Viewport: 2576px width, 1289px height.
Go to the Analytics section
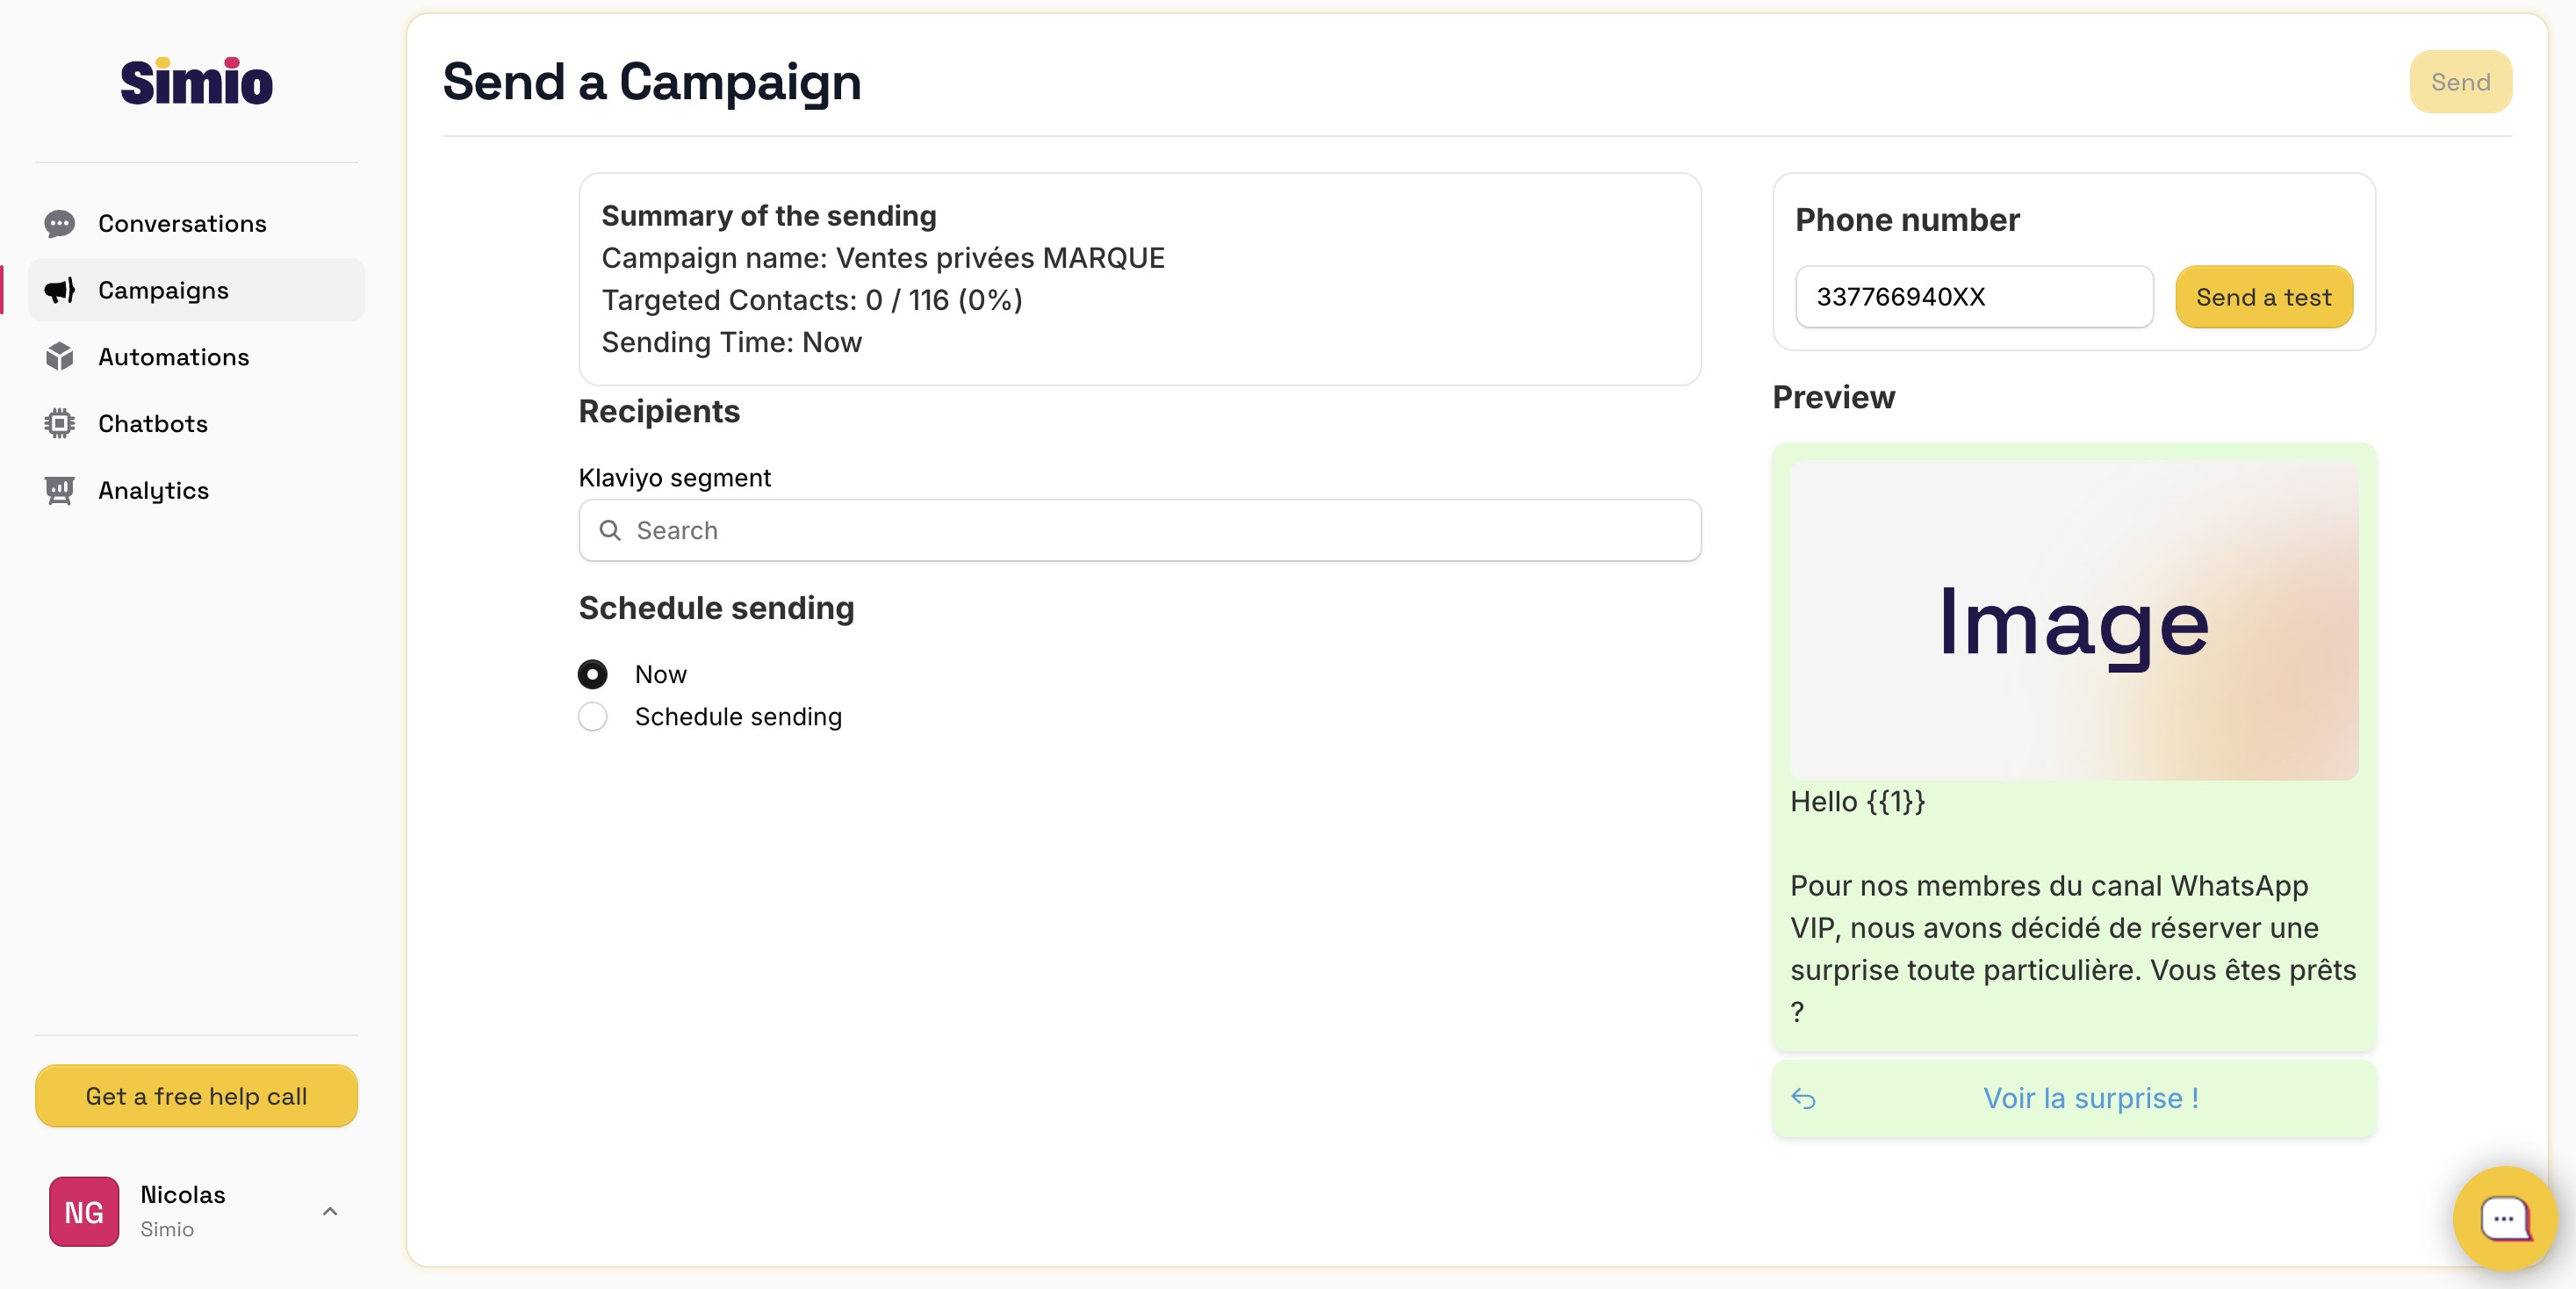[154, 490]
